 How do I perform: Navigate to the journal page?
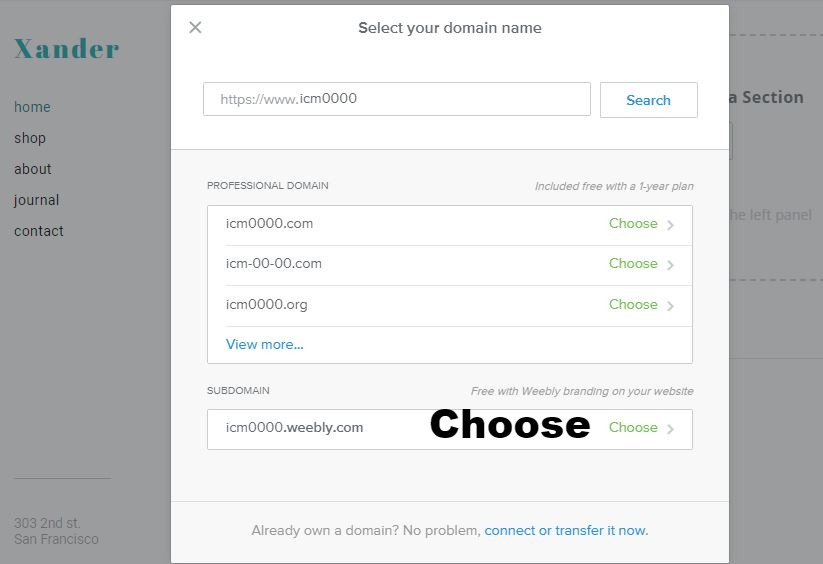click(x=37, y=200)
